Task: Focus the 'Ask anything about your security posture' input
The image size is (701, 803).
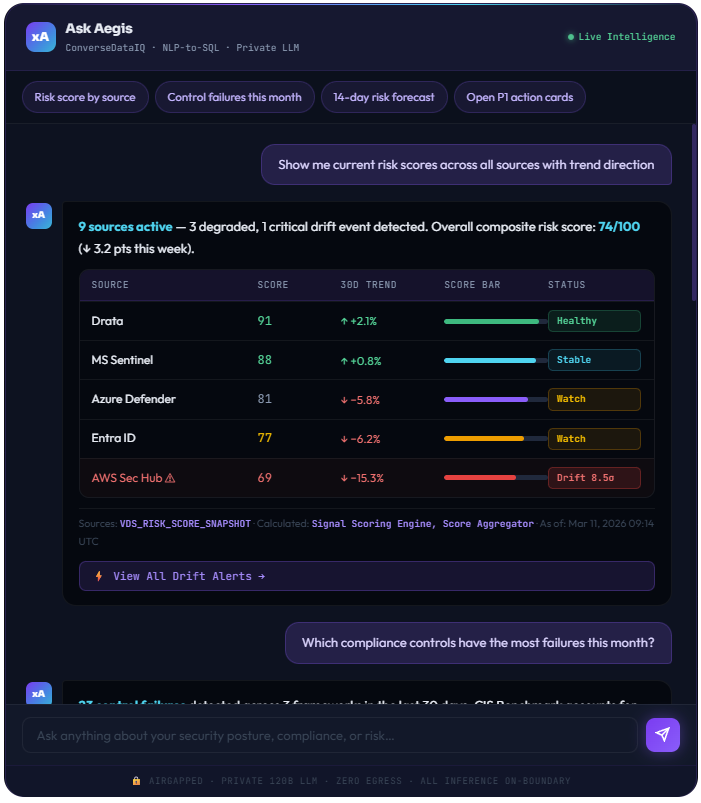Action: tap(330, 735)
